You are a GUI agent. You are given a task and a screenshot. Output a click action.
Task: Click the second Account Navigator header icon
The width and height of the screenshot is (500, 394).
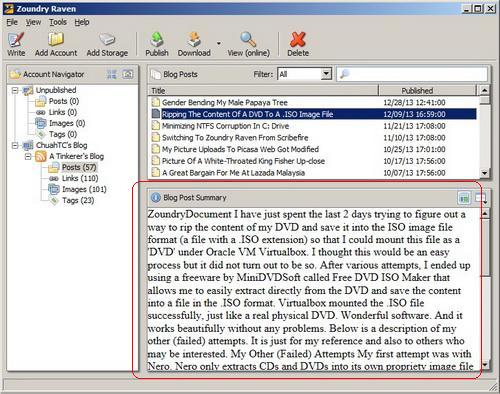(128, 74)
